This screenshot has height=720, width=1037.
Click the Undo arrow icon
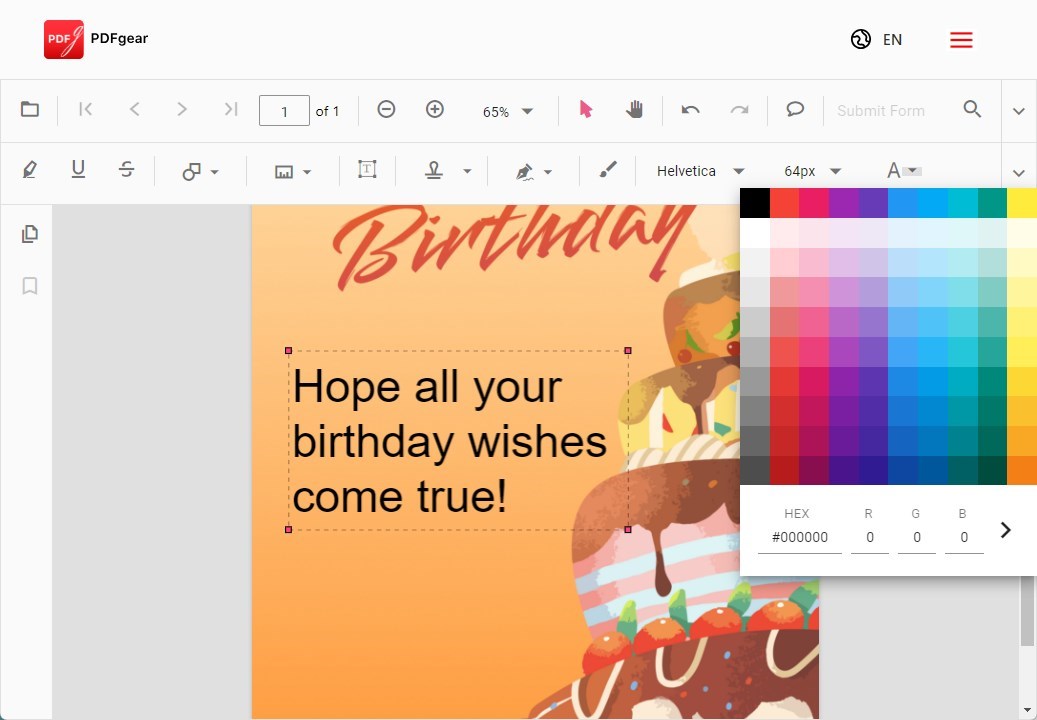click(690, 110)
